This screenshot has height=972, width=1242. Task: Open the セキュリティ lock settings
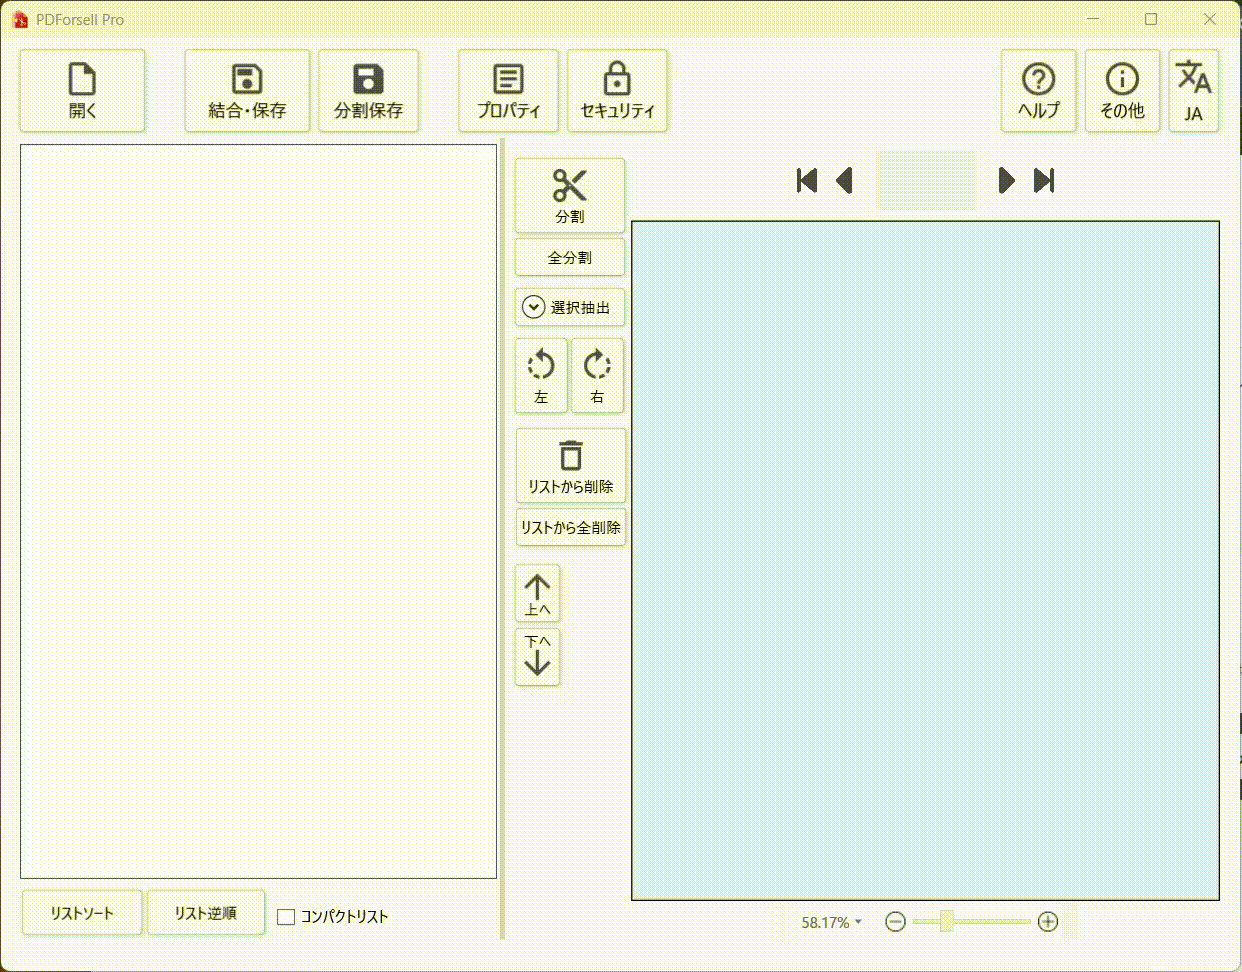tap(617, 90)
